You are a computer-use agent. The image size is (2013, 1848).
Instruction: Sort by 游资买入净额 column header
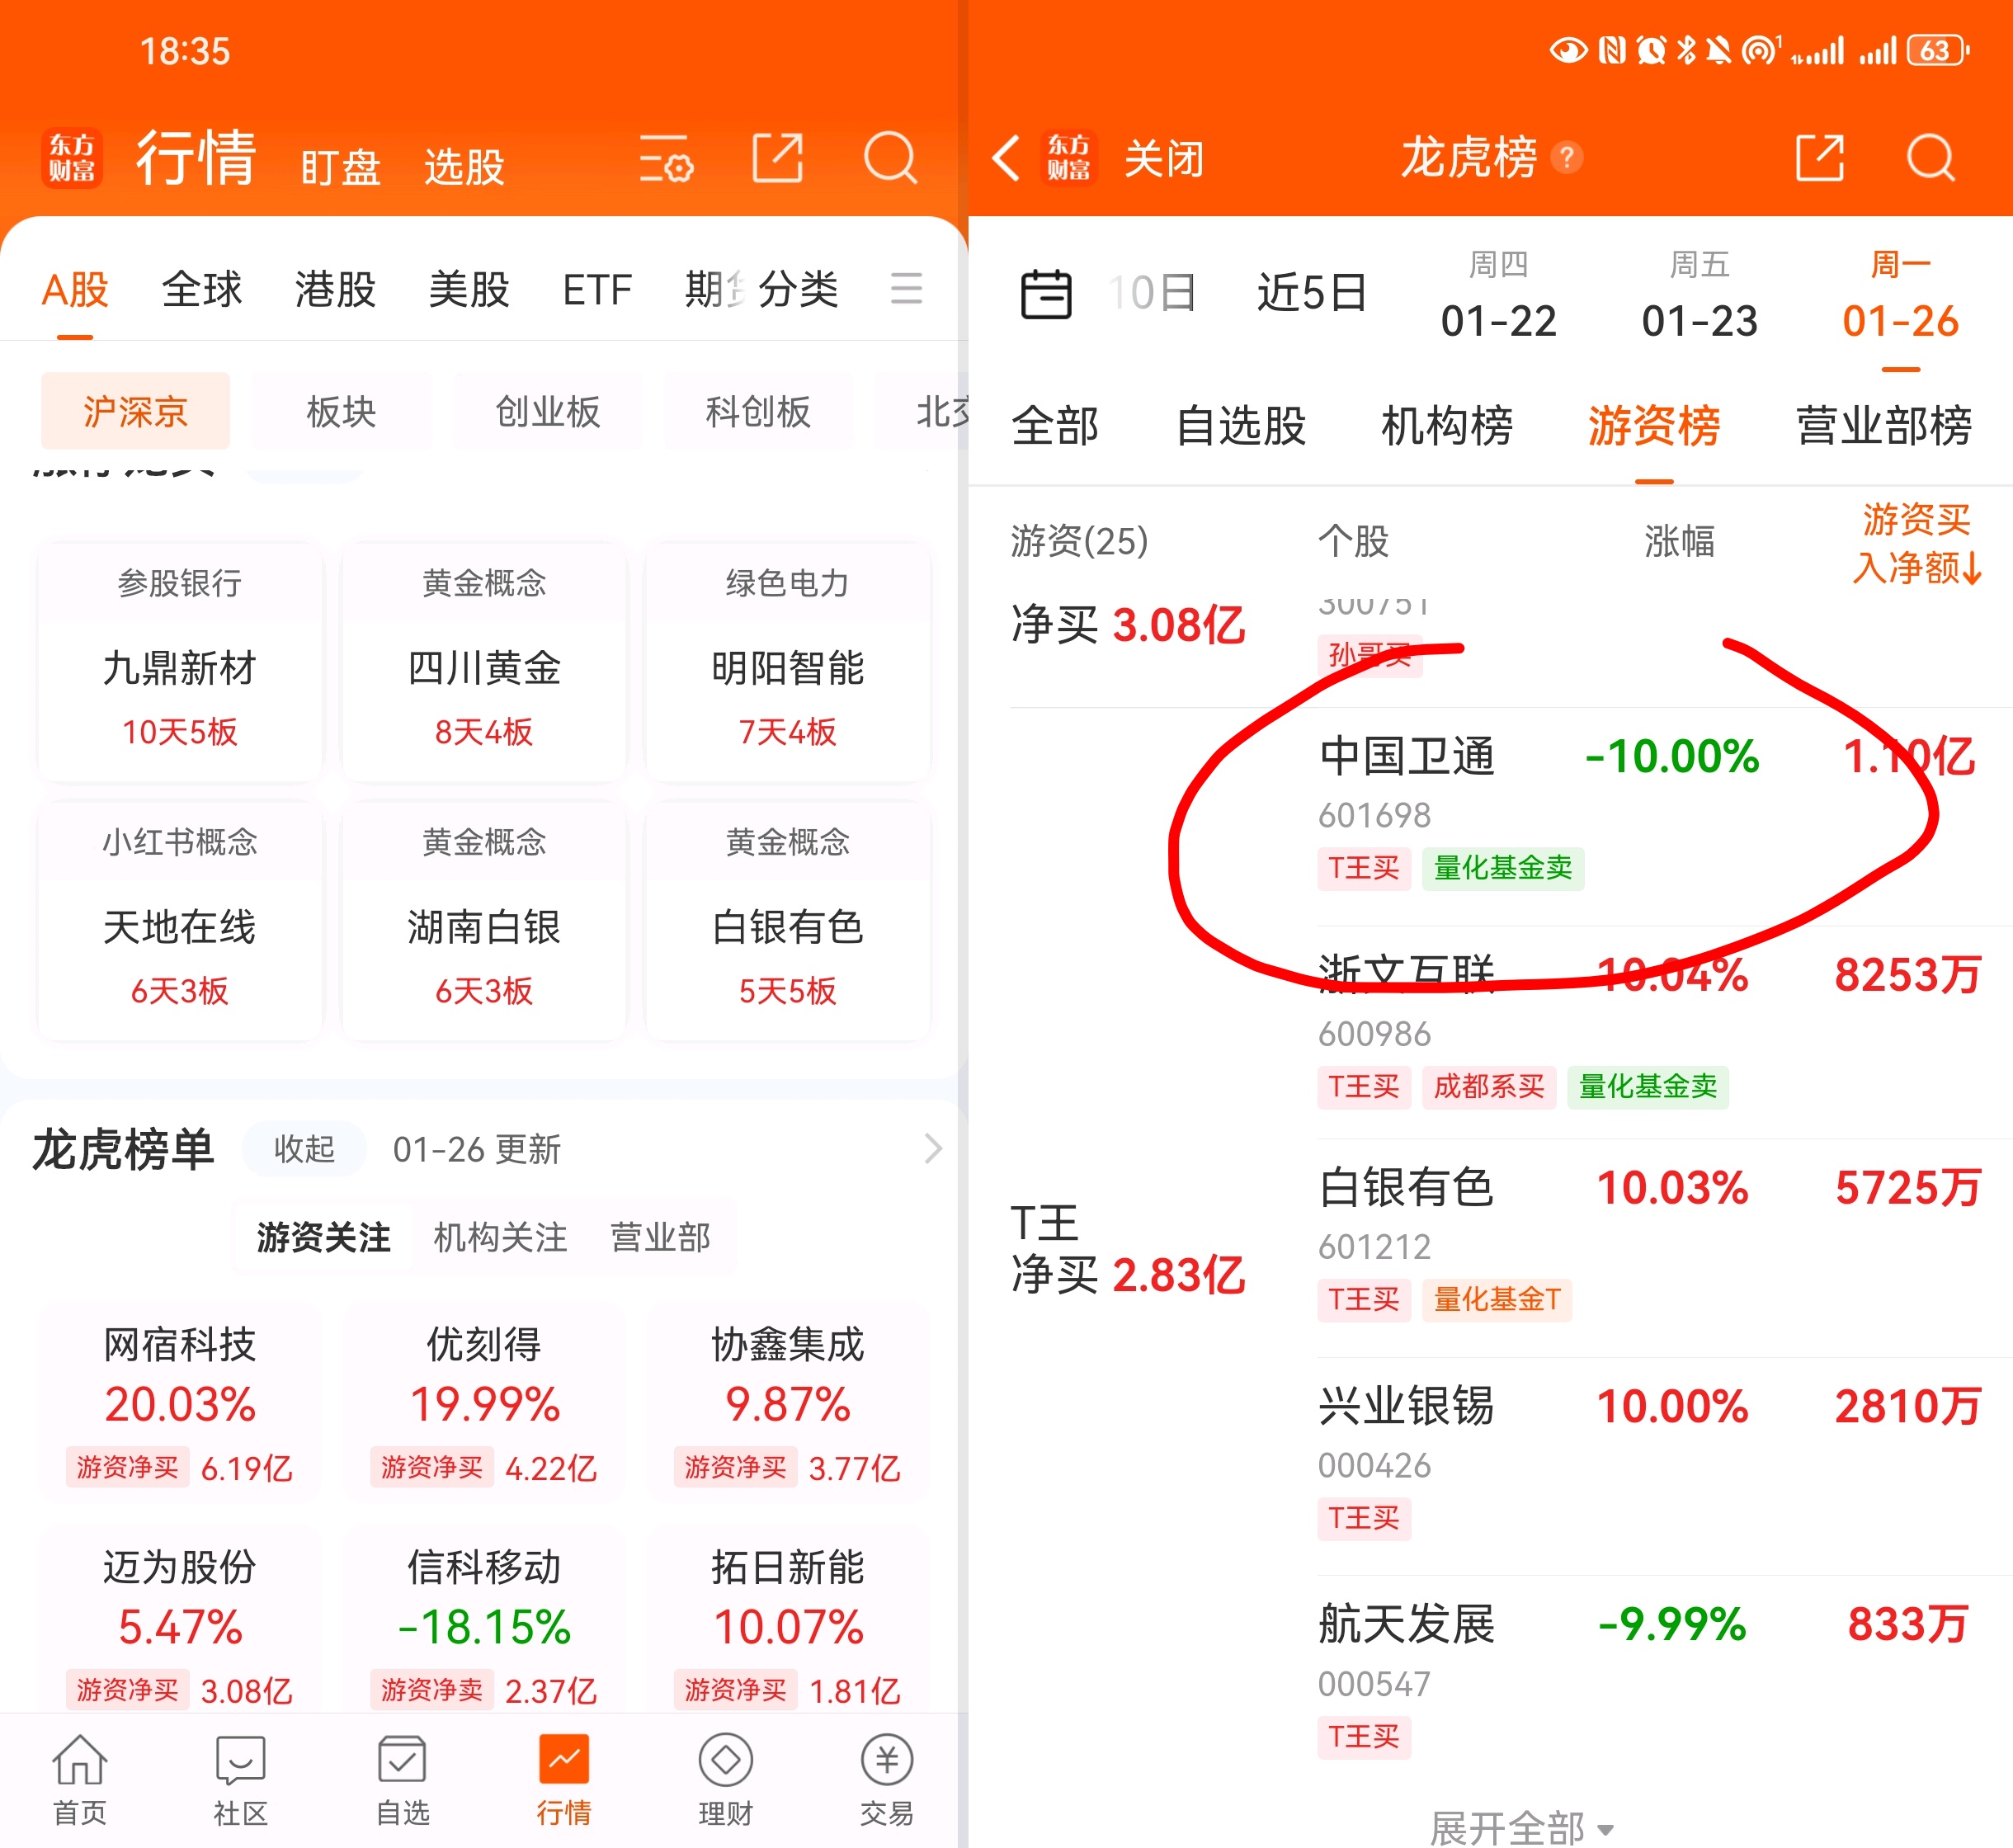(x=1914, y=543)
